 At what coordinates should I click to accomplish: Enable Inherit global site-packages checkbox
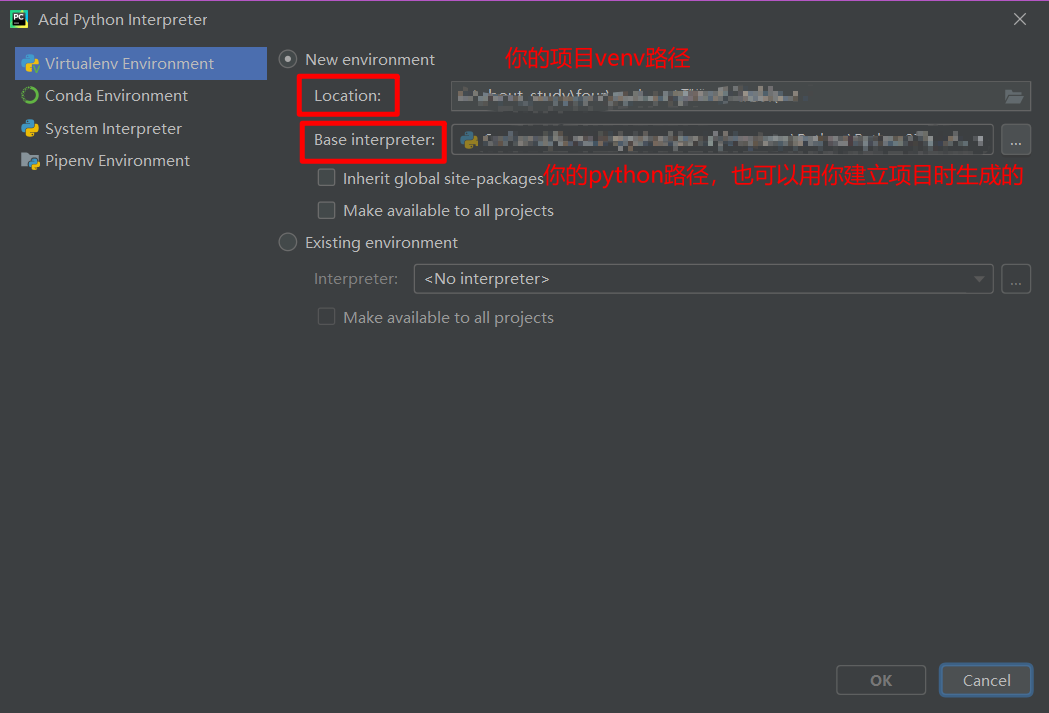click(x=326, y=178)
